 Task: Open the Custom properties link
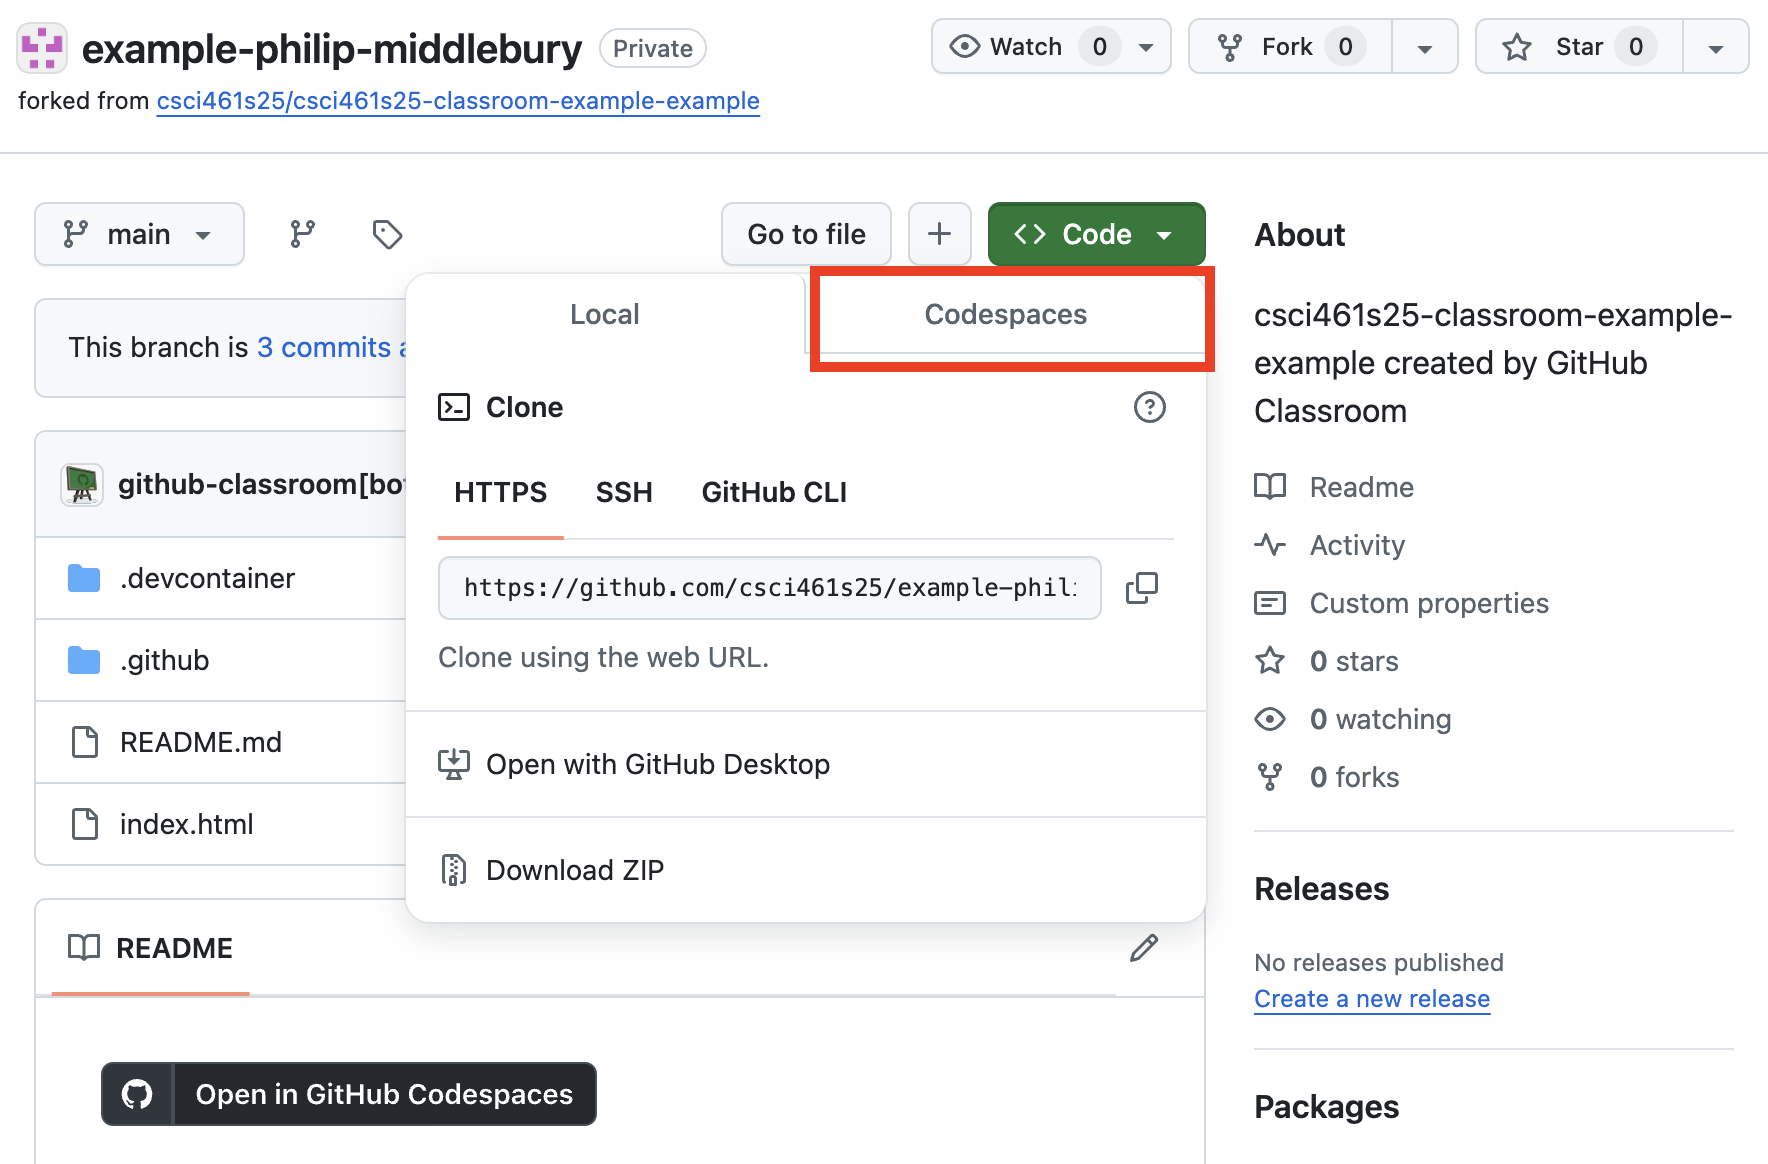tap(1429, 603)
